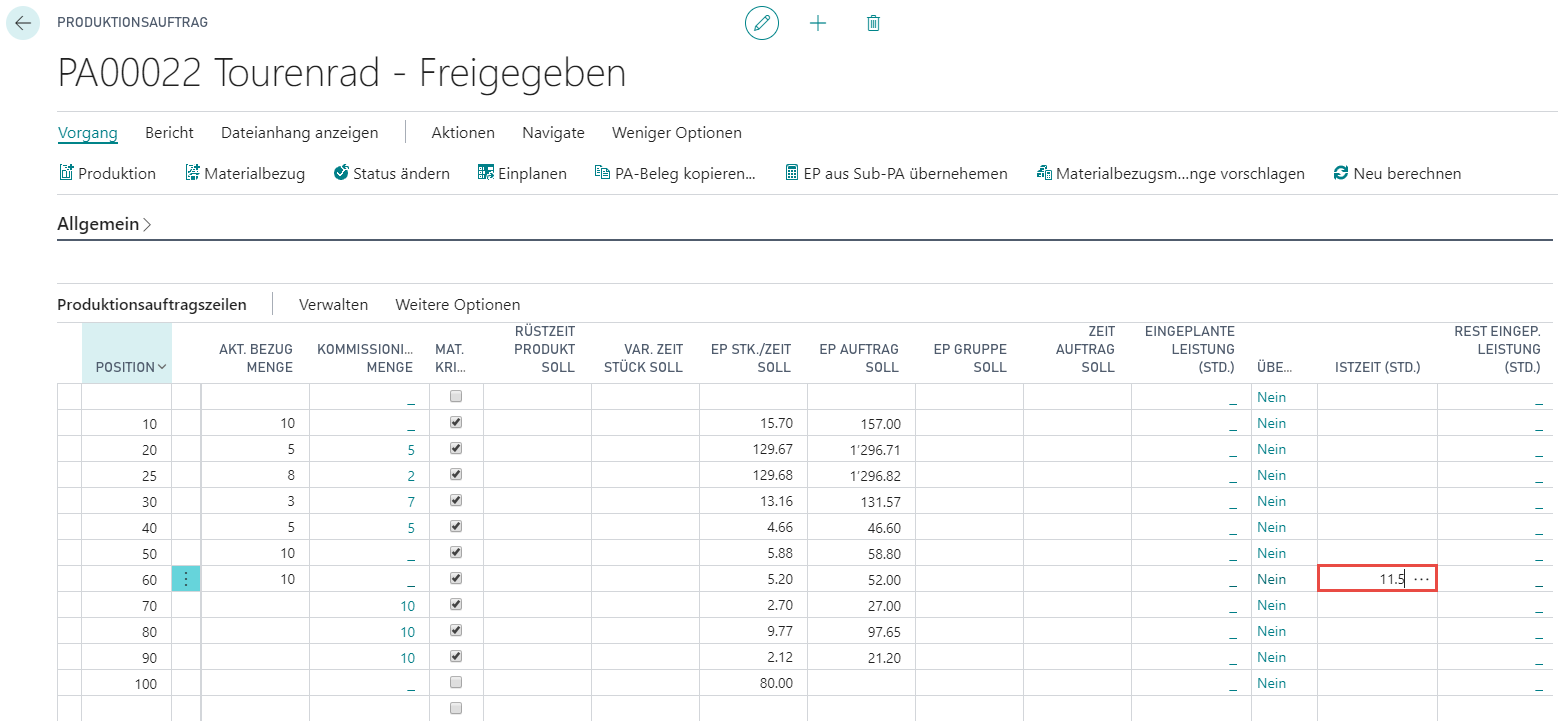Click PA-Beleg kopieren action
The width and height of the screenshot is (1558, 721).
tap(675, 173)
